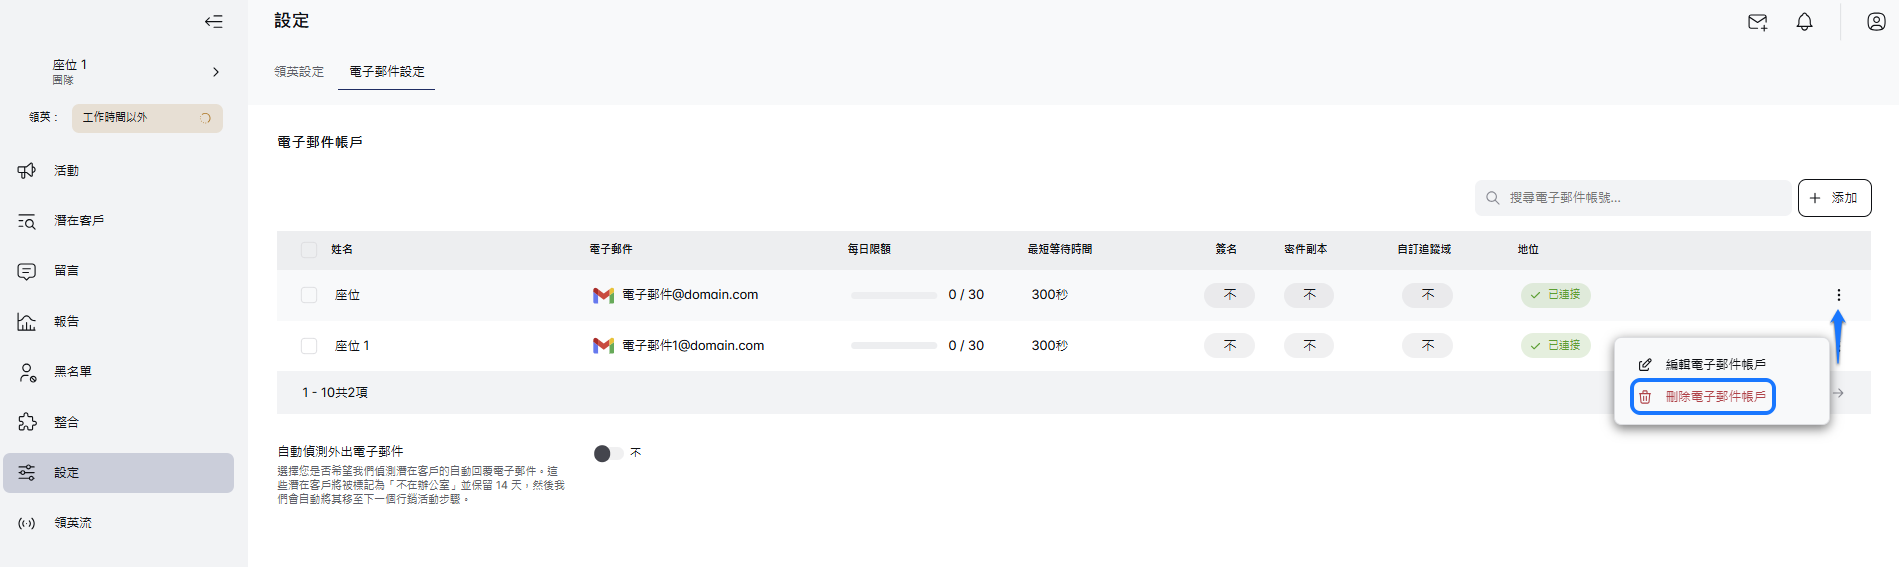
Task: Tick the select-all checkbox in table header
Action: [x=309, y=249]
